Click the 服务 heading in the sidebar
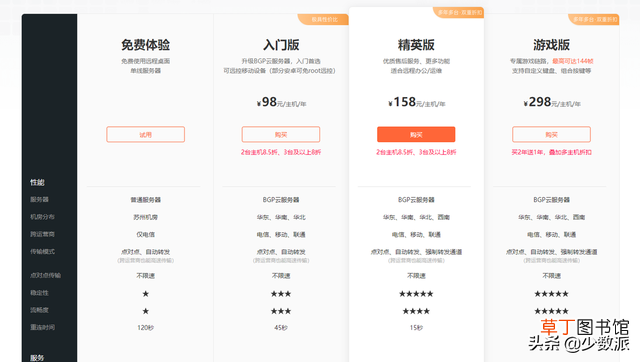 tap(37, 358)
